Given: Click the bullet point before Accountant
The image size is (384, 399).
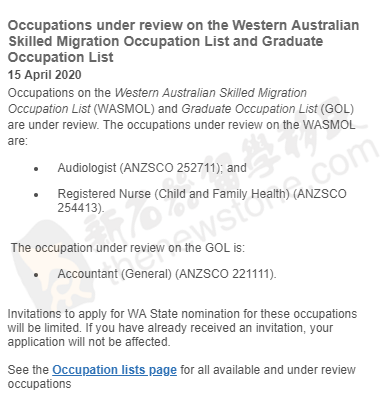Looking at the screenshot, I should click(x=36, y=275).
